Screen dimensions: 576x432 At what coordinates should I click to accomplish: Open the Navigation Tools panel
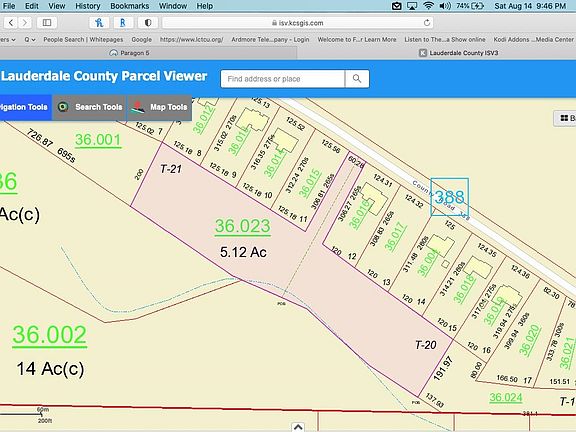click(x=25, y=107)
